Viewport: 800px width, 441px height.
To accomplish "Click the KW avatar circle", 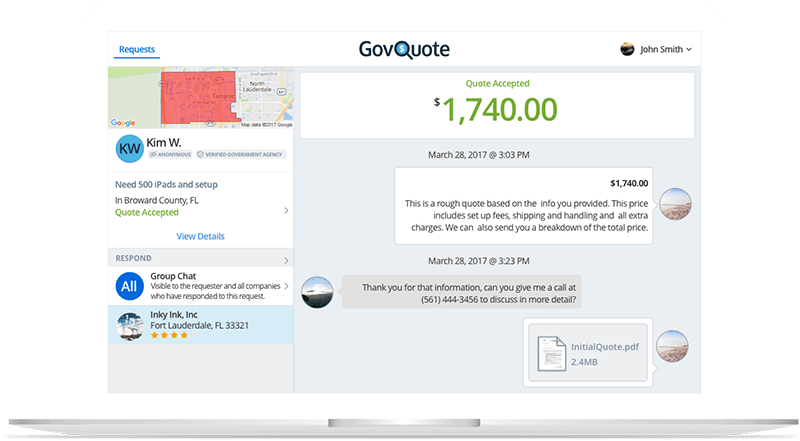I will (x=130, y=149).
